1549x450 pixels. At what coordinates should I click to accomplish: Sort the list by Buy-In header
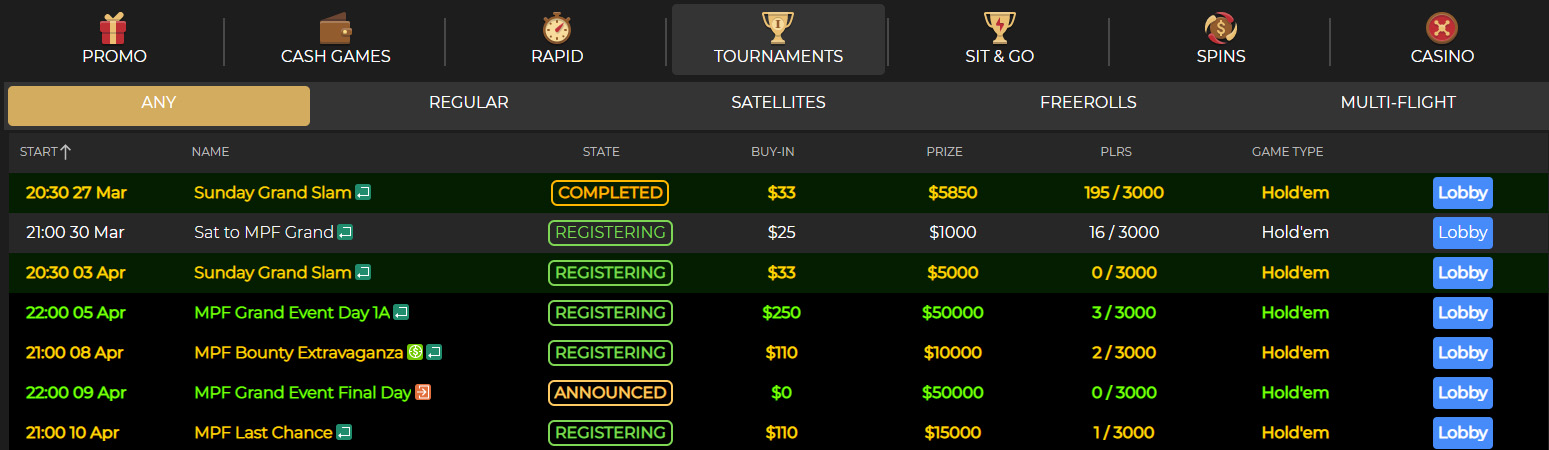tap(773, 152)
